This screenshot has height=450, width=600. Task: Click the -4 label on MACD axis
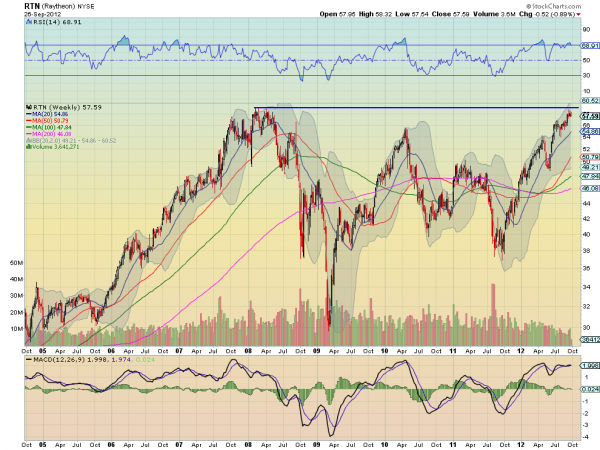pos(586,437)
